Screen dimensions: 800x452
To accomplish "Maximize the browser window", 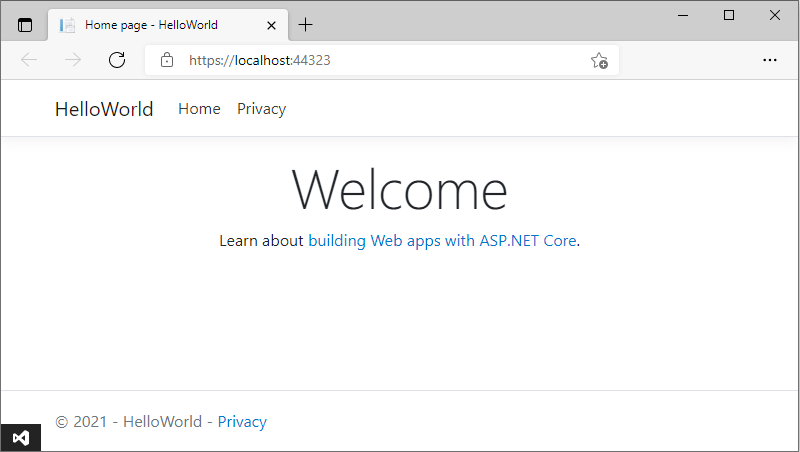I will point(729,15).
